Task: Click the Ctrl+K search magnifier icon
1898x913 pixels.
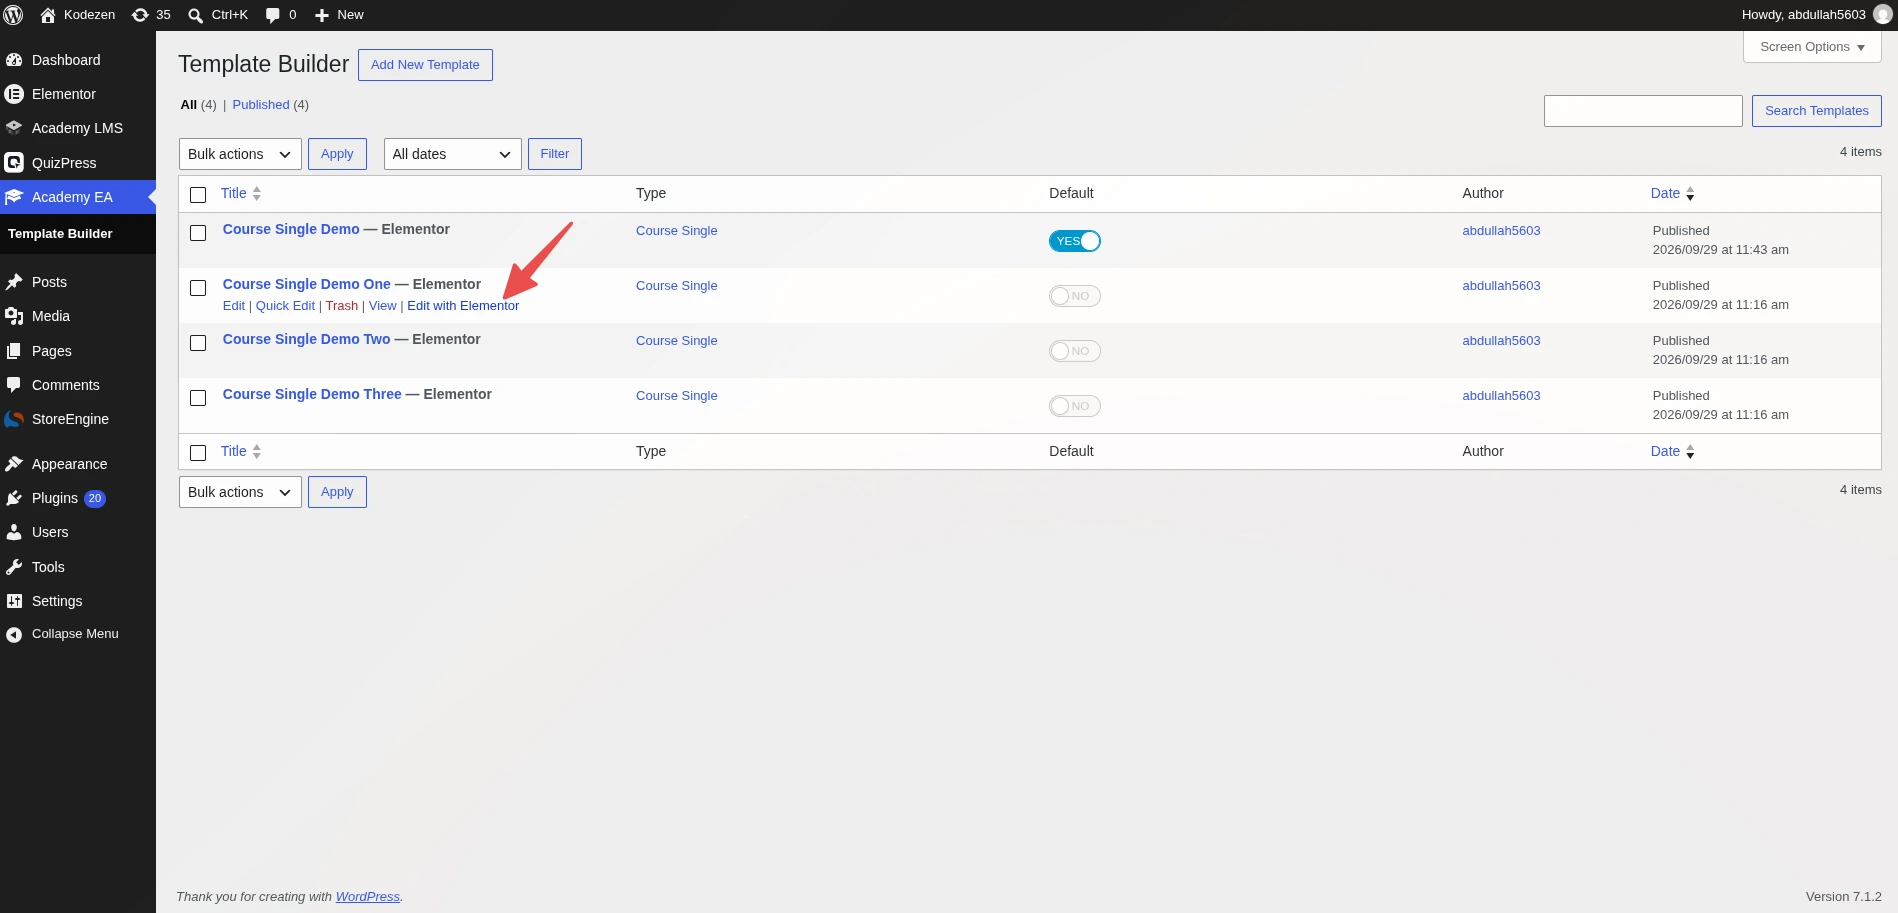Action: (x=196, y=15)
